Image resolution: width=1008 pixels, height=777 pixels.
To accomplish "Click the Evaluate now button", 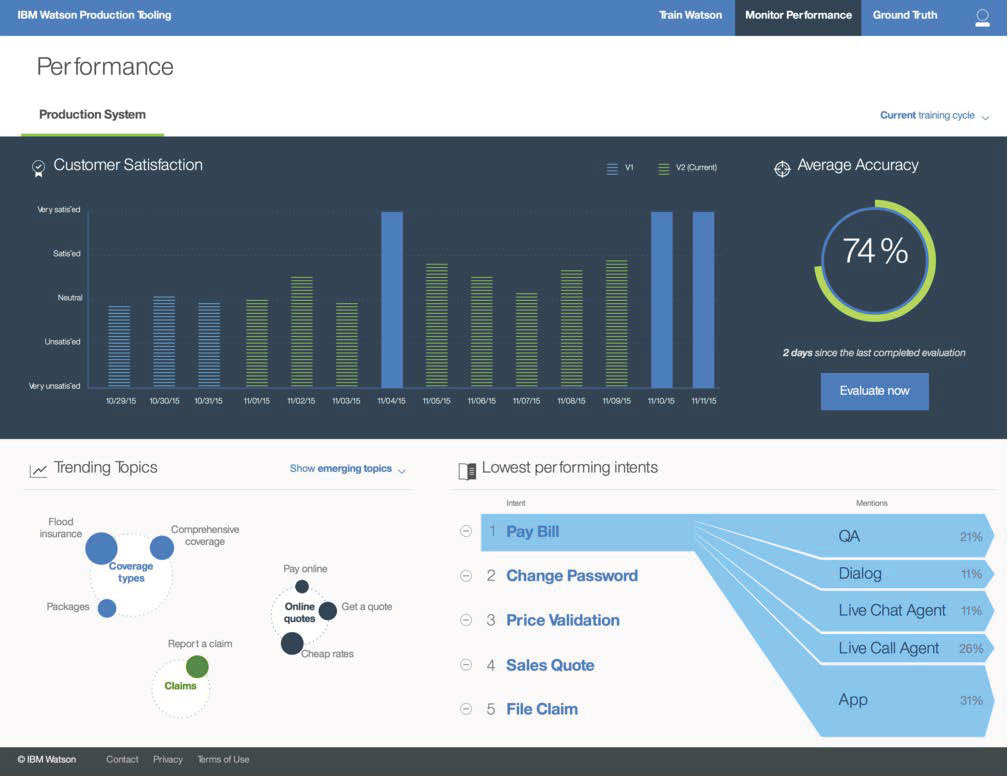I will click(874, 391).
